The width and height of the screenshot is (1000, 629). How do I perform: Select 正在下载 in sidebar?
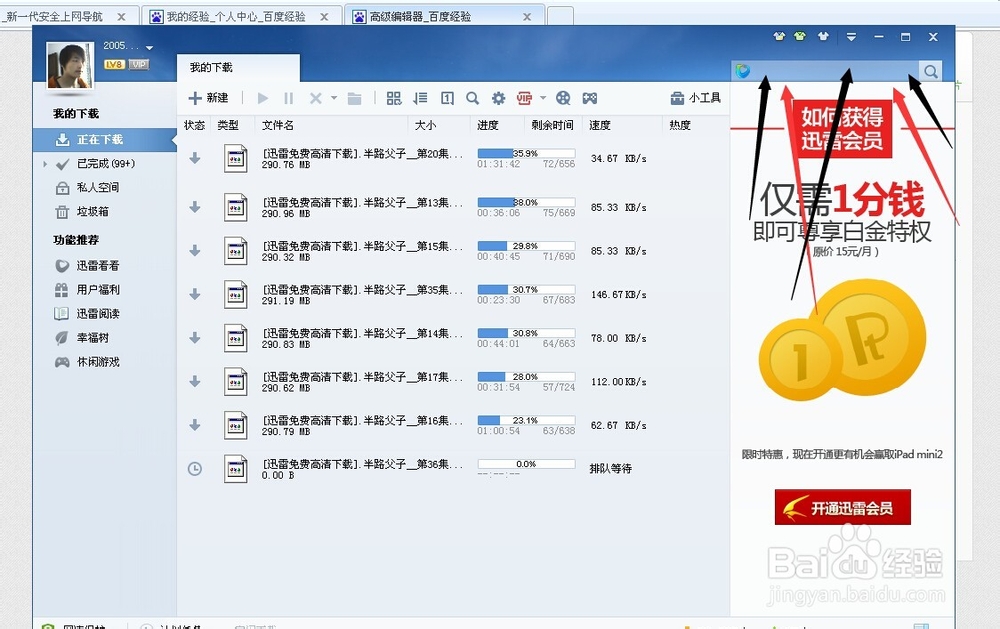pos(105,139)
